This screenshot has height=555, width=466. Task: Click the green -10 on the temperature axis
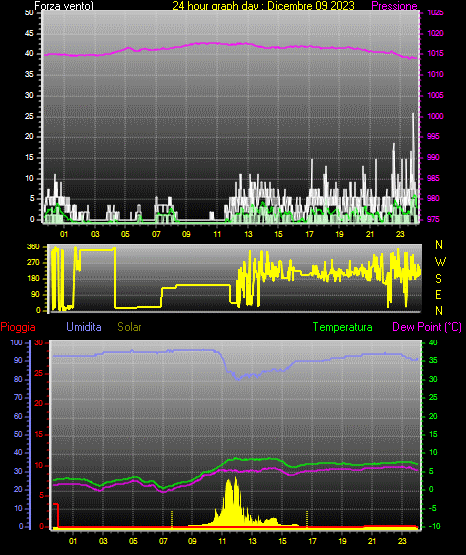click(434, 526)
